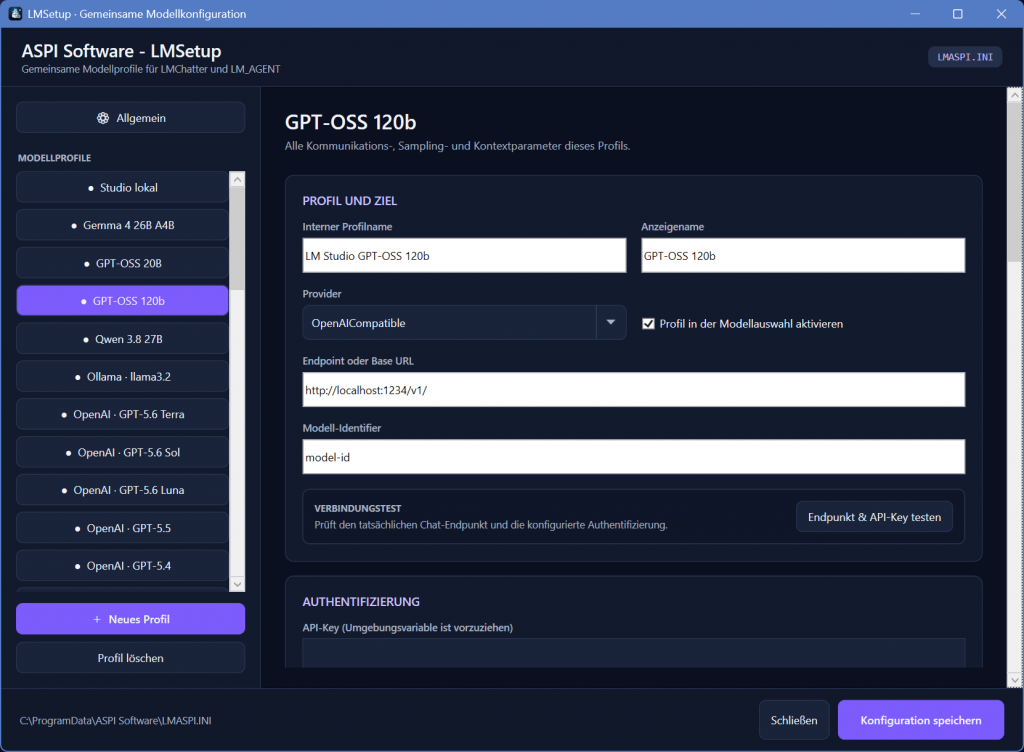Create a new profile with Neues Profil

click(131, 619)
